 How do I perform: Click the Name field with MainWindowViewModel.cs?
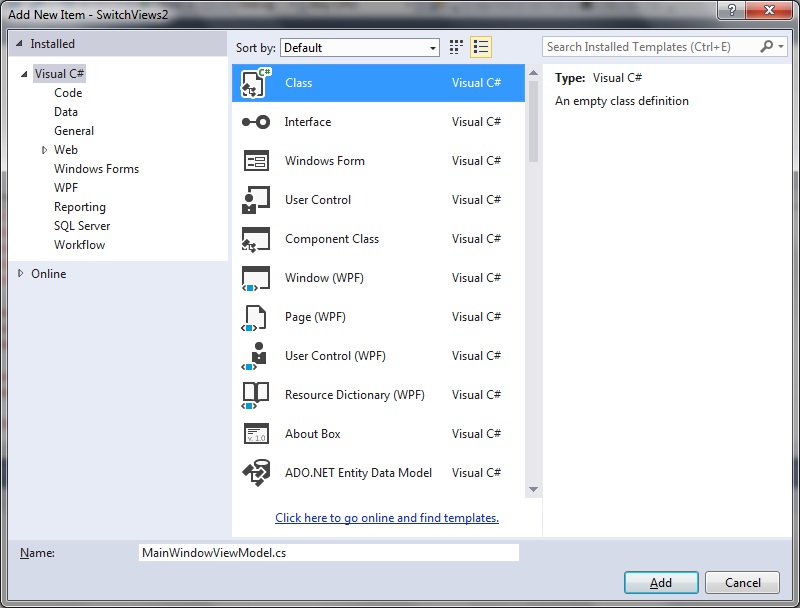tap(329, 553)
